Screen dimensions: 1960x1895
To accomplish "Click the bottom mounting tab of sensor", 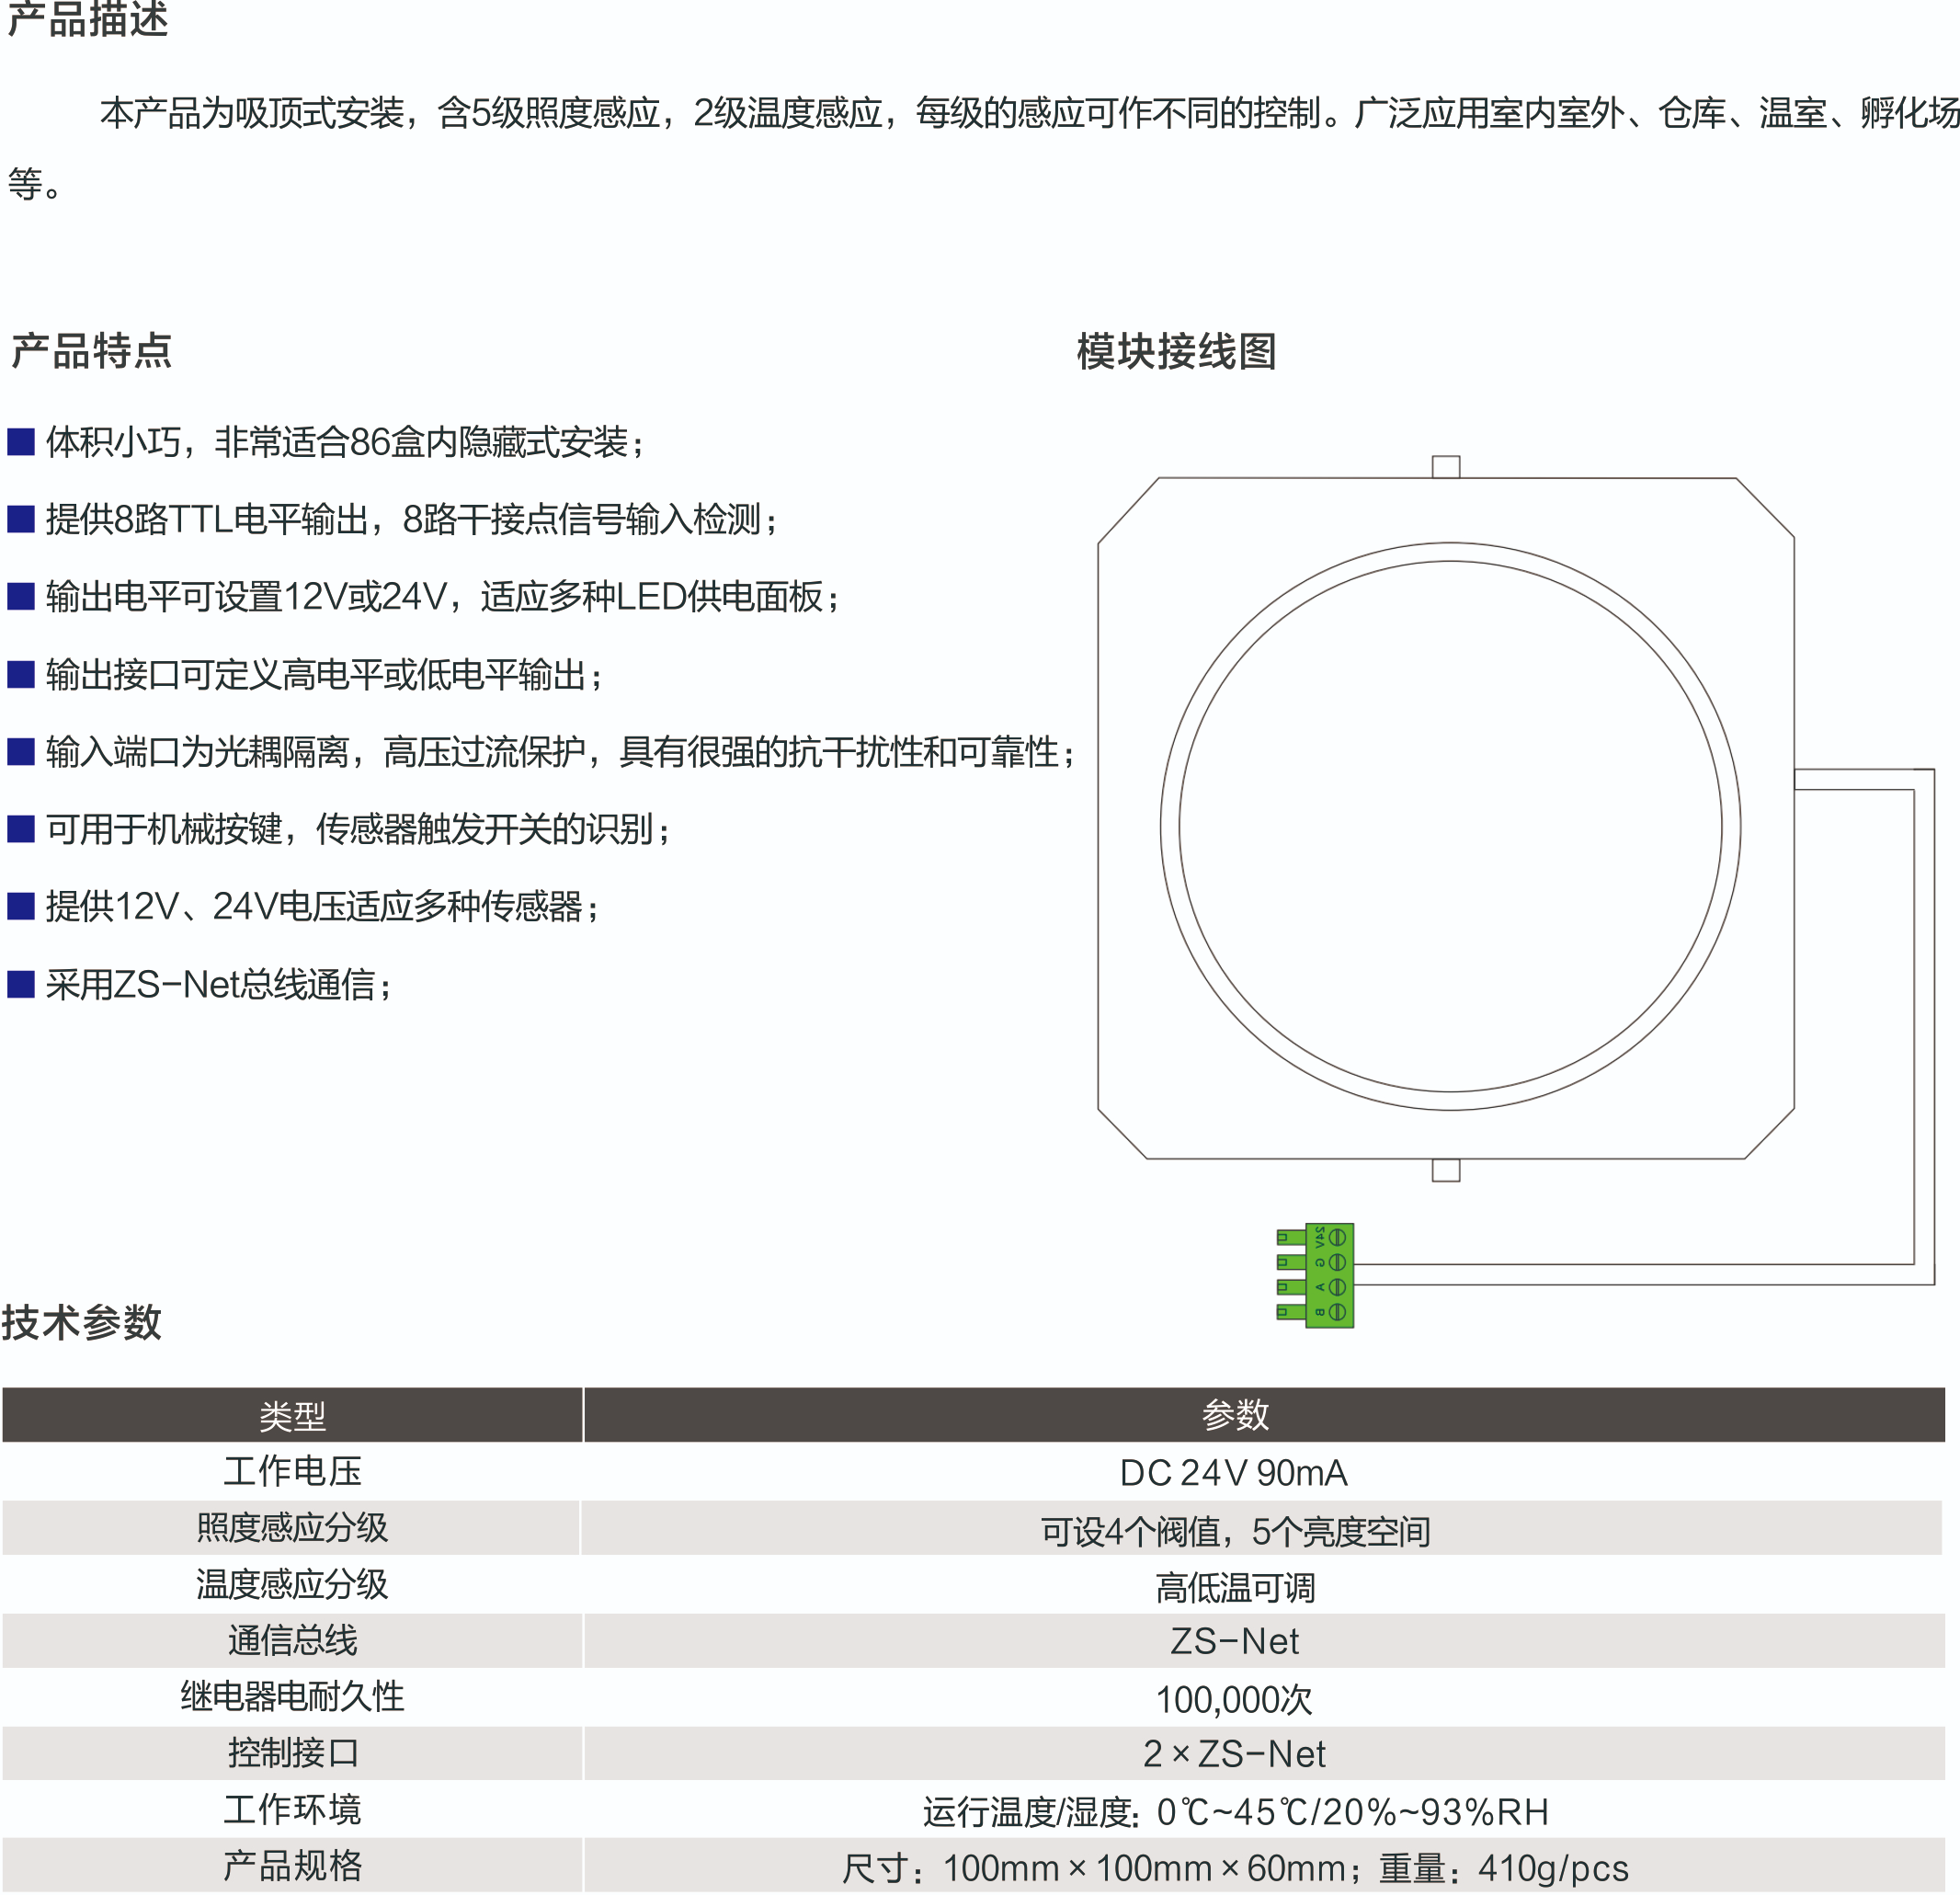I will tap(1445, 1170).
